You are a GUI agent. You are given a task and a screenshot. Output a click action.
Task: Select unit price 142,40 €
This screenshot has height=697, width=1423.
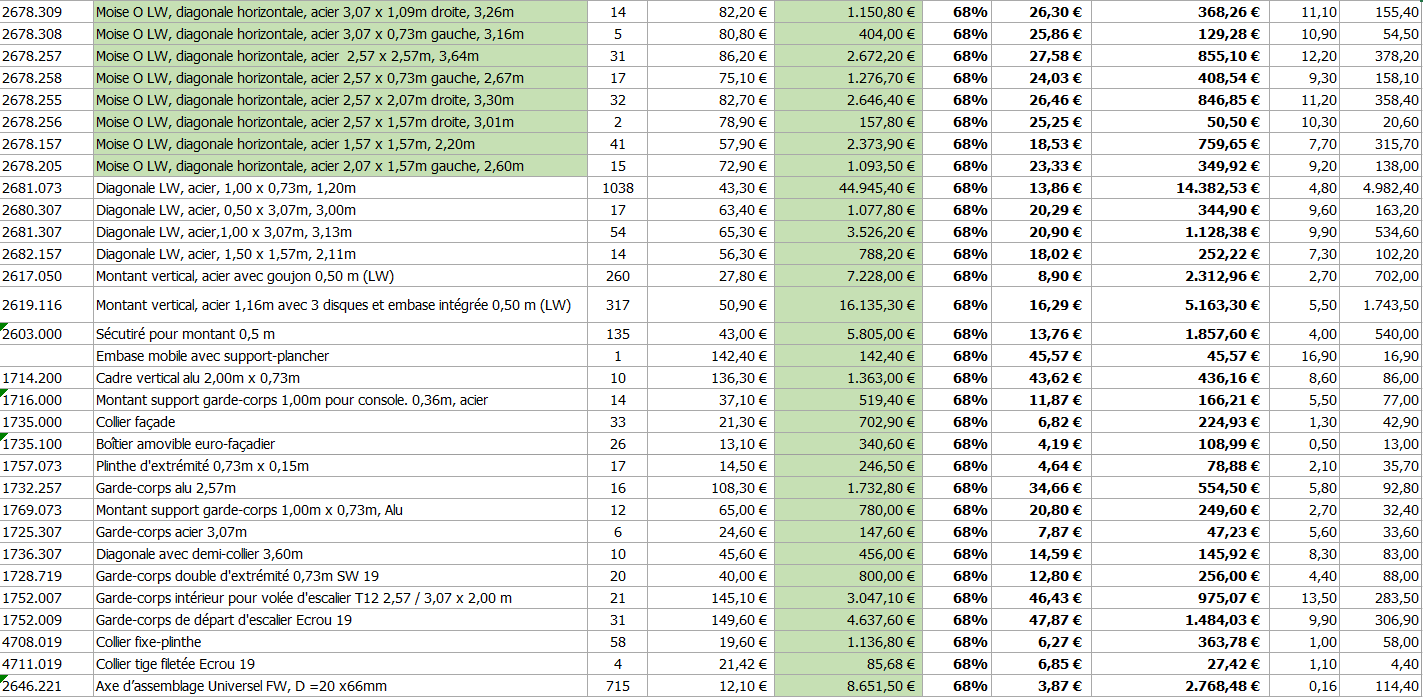tap(711, 356)
